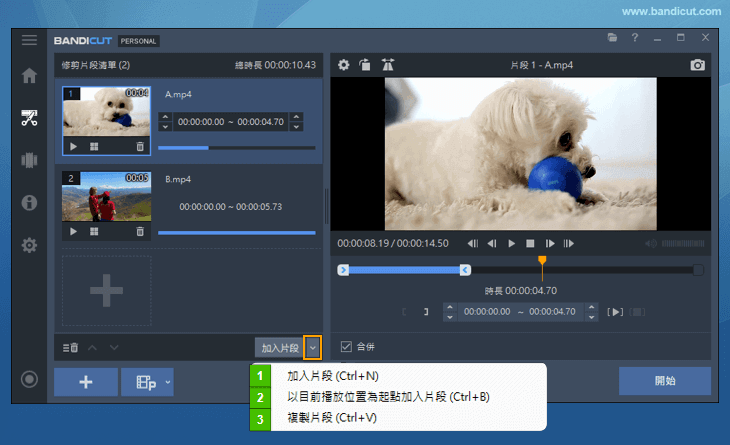Decrease start time of A.mp4 segment in list

pyautogui.click(x=165, y=127)
